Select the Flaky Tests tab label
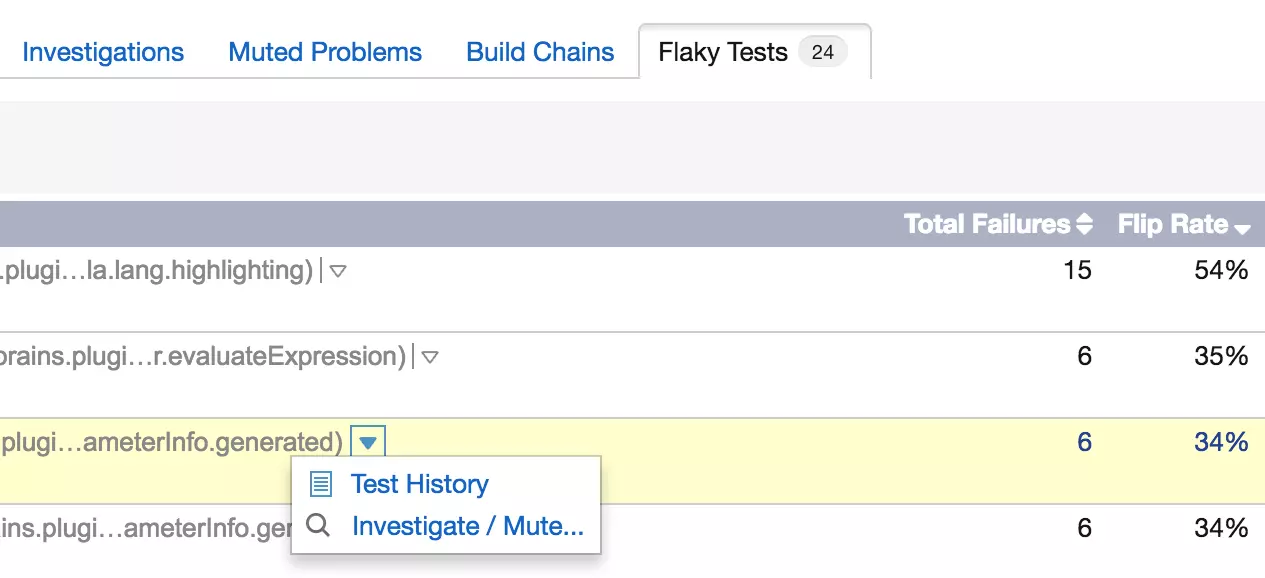This screenshot has width=1265, height=578. pyautogui.click(x=723, y=52)
